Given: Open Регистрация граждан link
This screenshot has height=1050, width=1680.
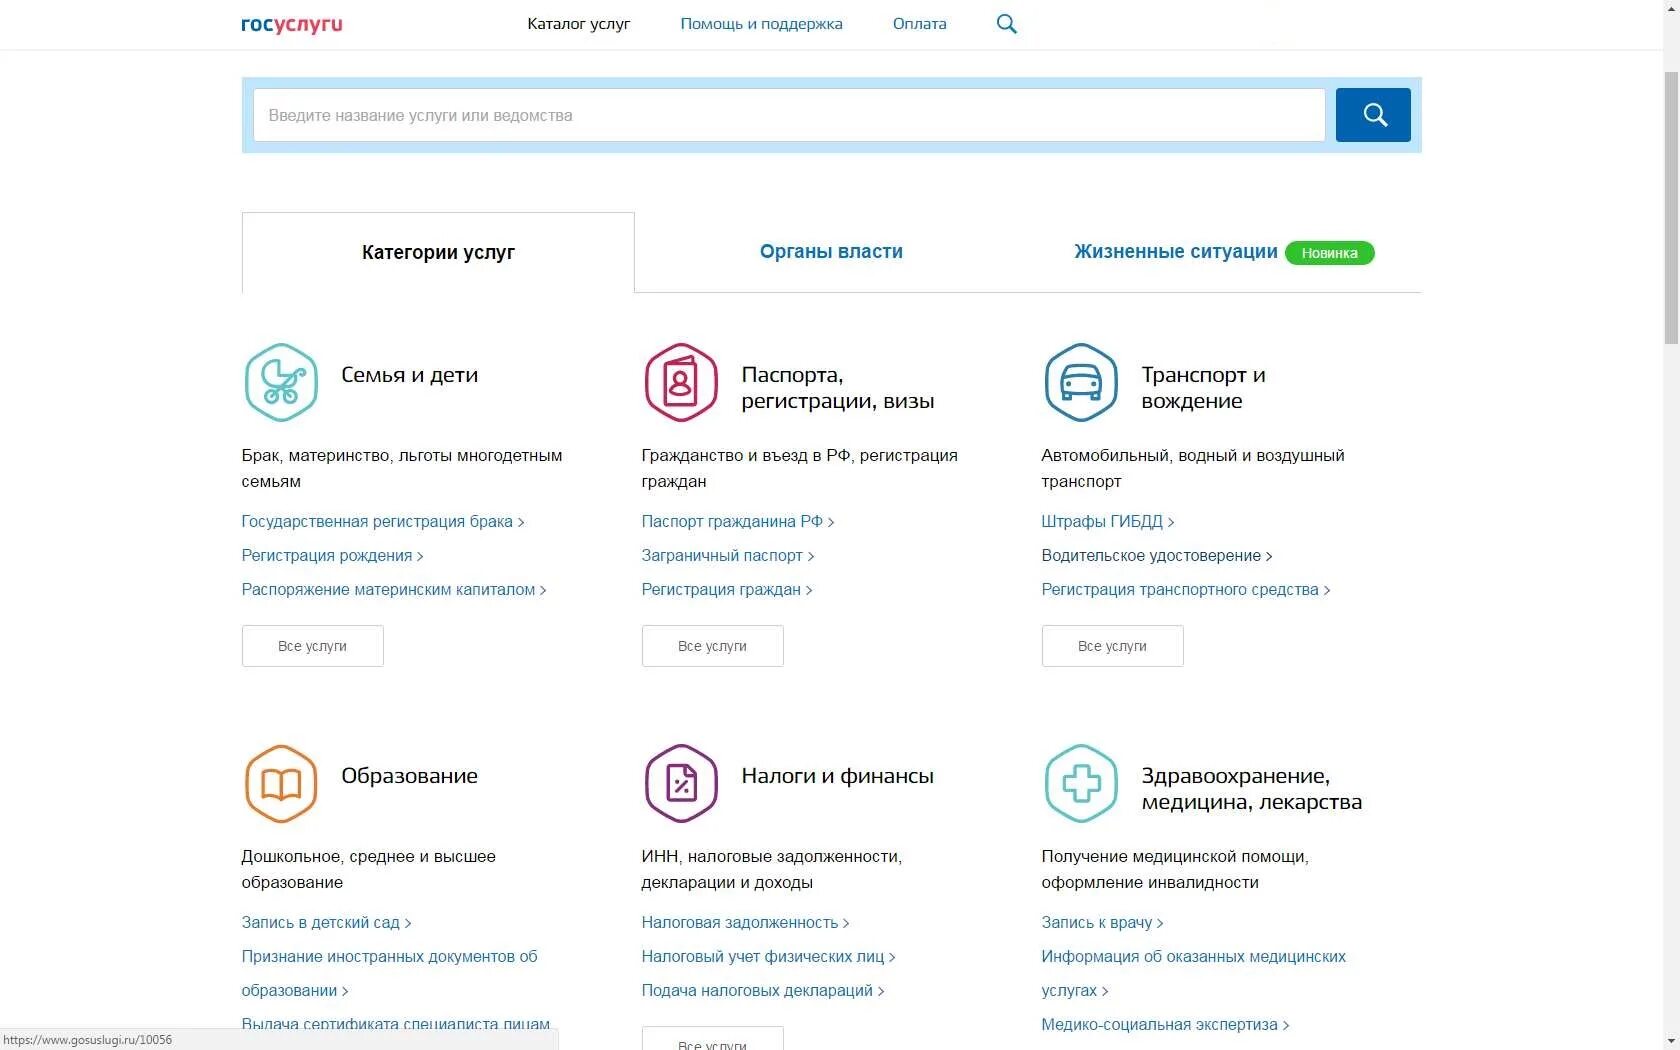Looking at the screenshot, I should (x=726, y=590).
